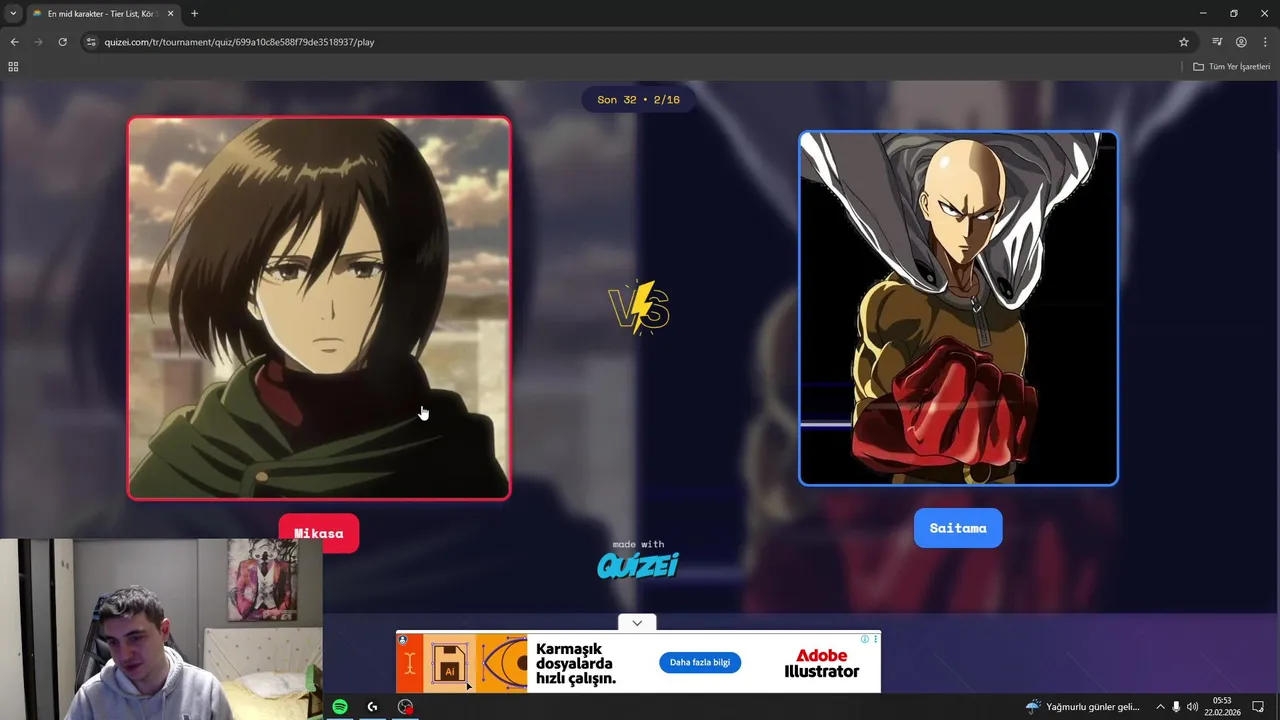Viewport: 1280px width, 720px height.
Task: Click the microphone tray icon
Action: (x=1176, y=707)
